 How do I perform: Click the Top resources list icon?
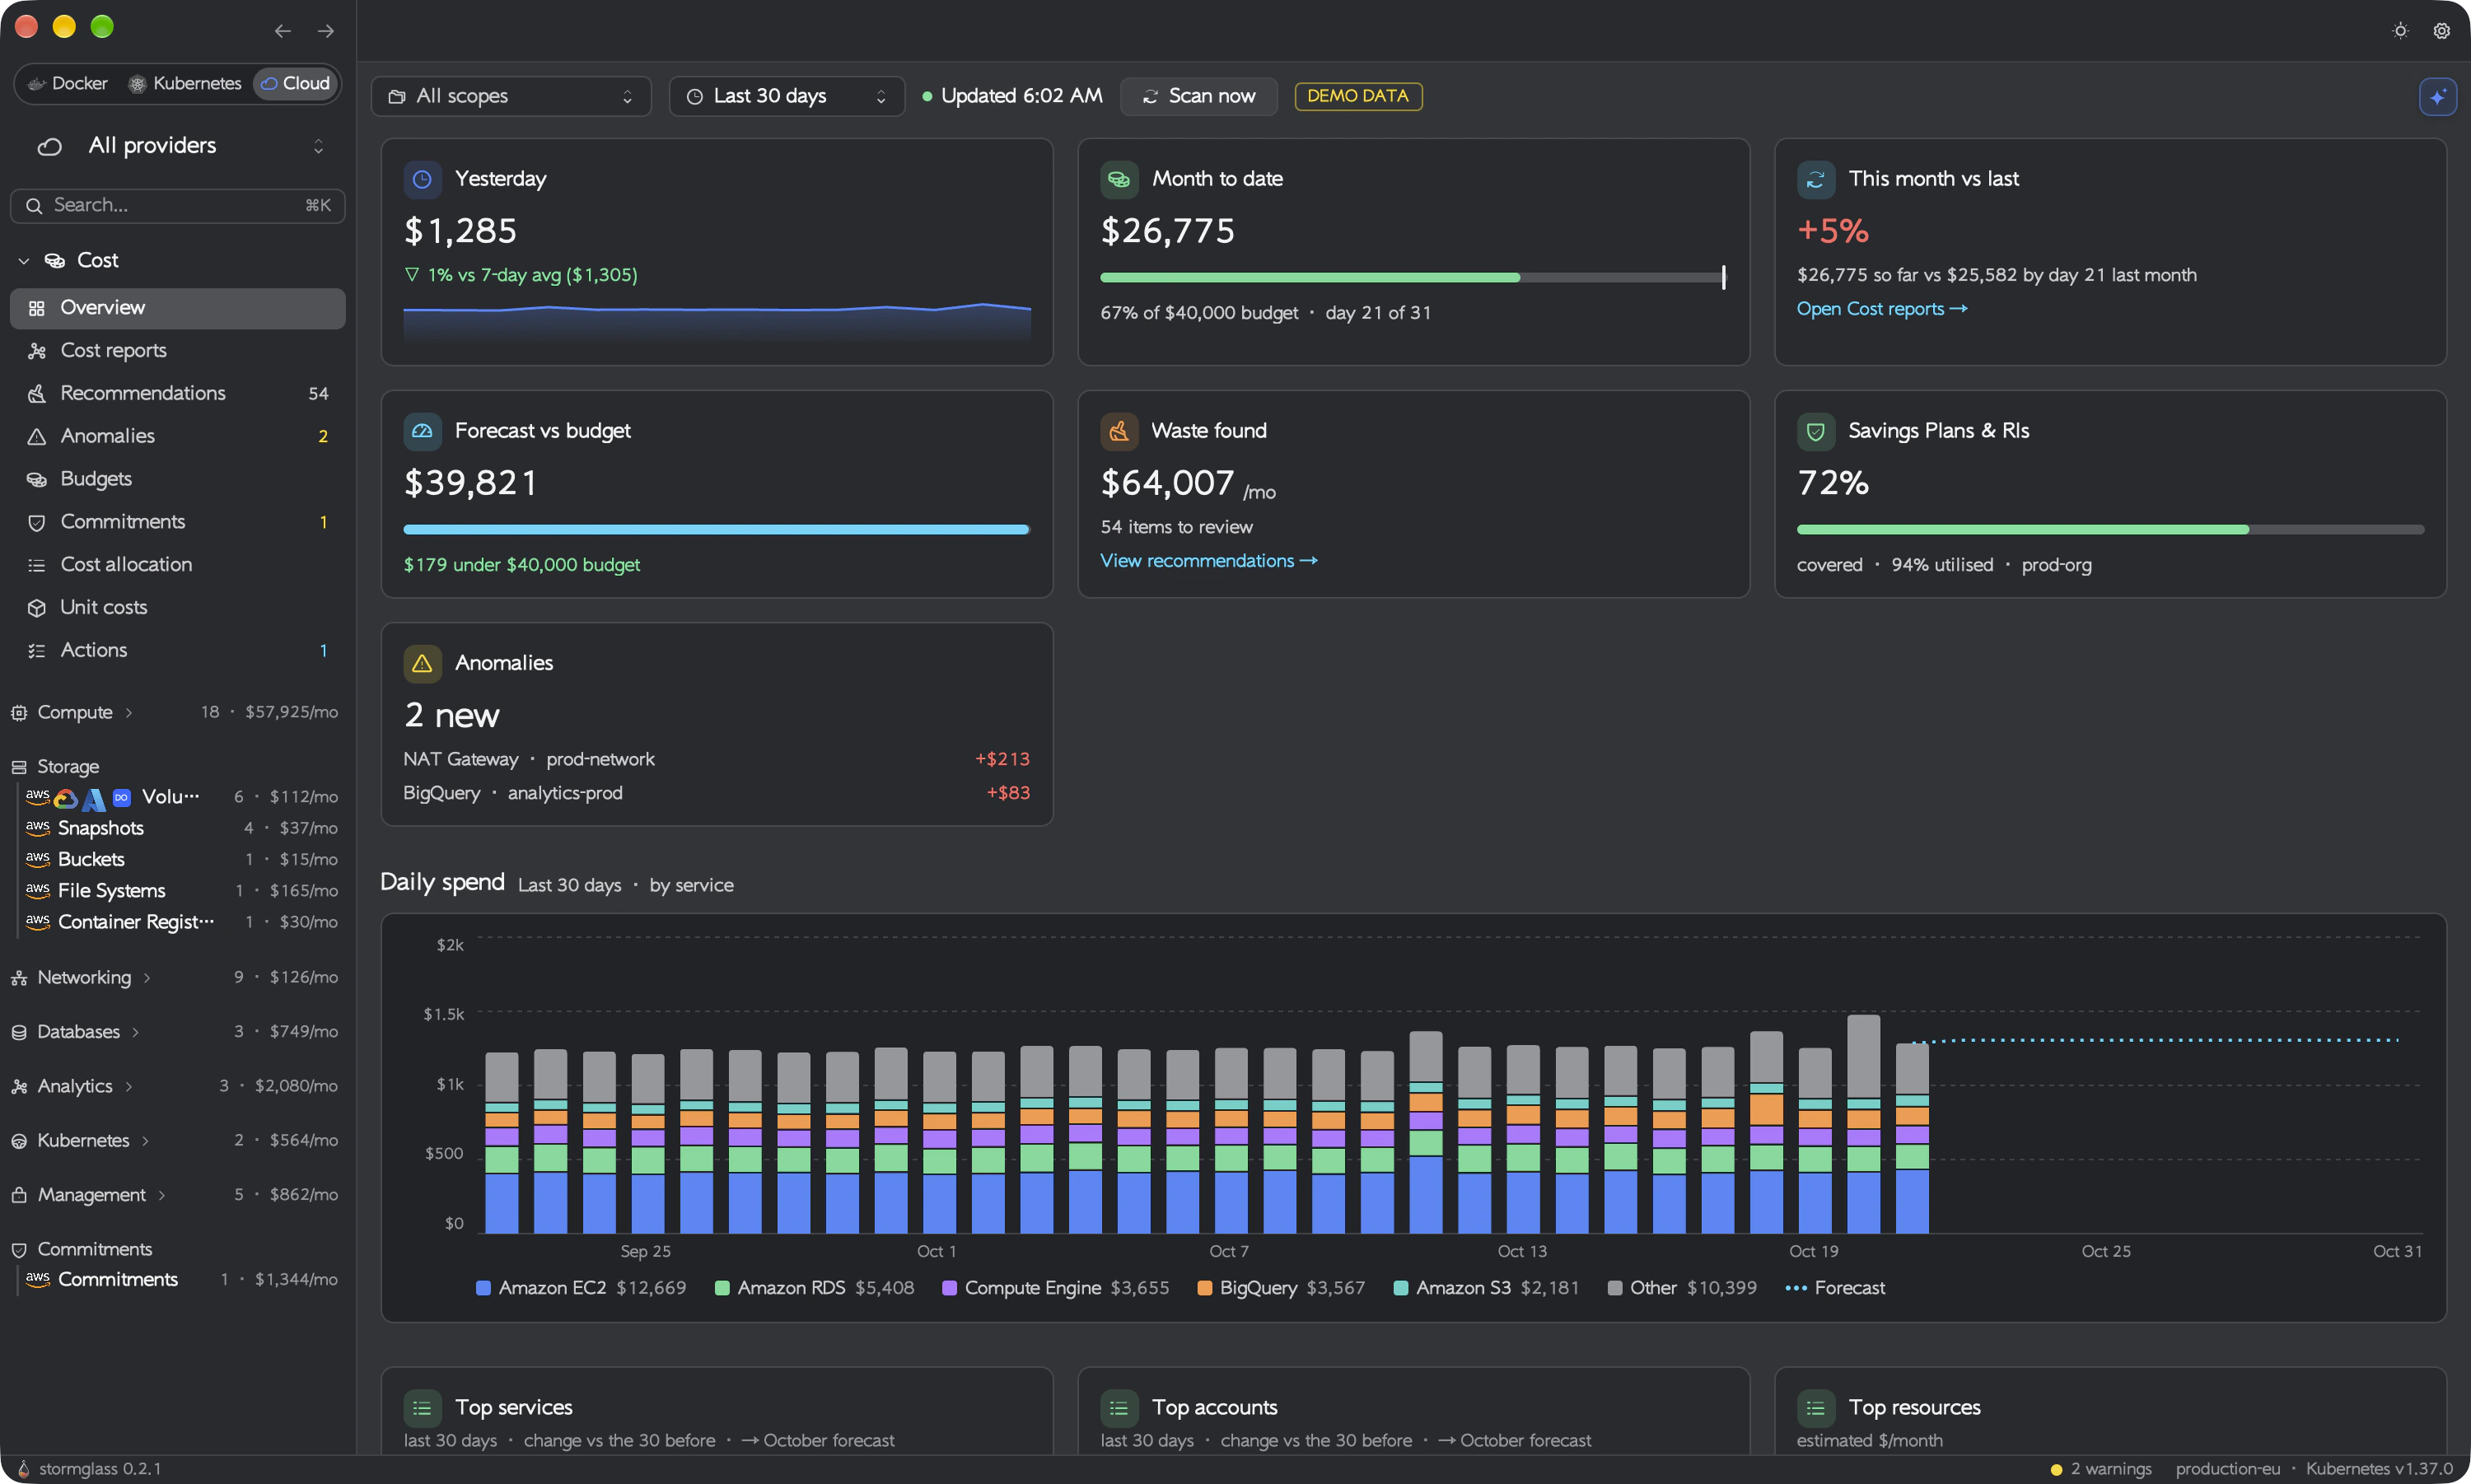point(1815,1408)
